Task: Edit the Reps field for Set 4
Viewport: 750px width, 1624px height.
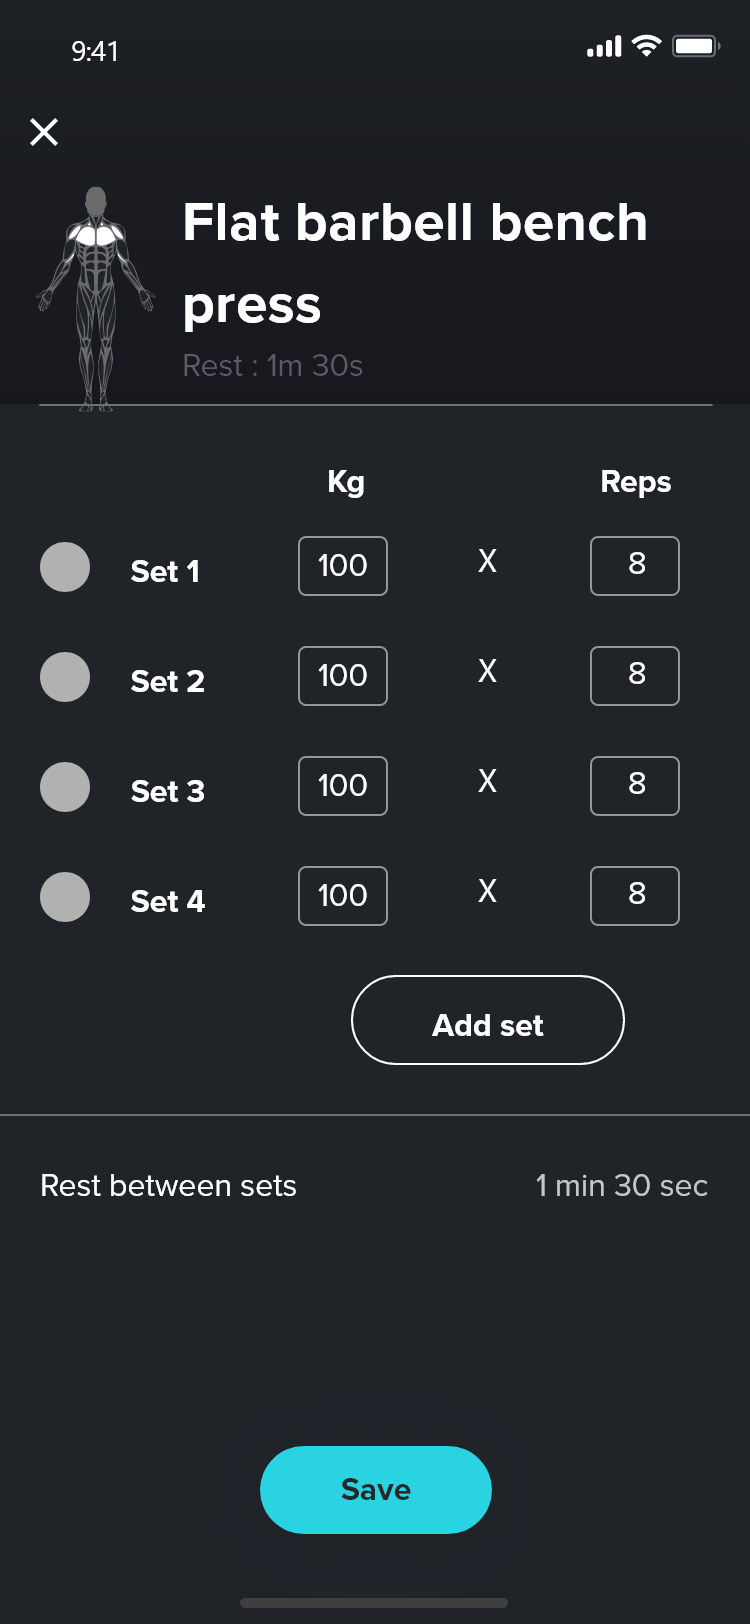Action: [x=635, y=896]
